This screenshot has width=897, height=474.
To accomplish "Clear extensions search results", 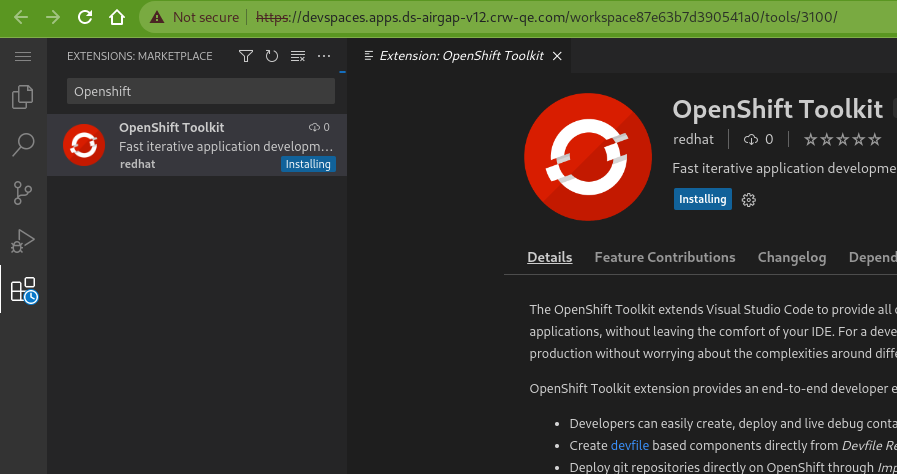I will (297, 56).
